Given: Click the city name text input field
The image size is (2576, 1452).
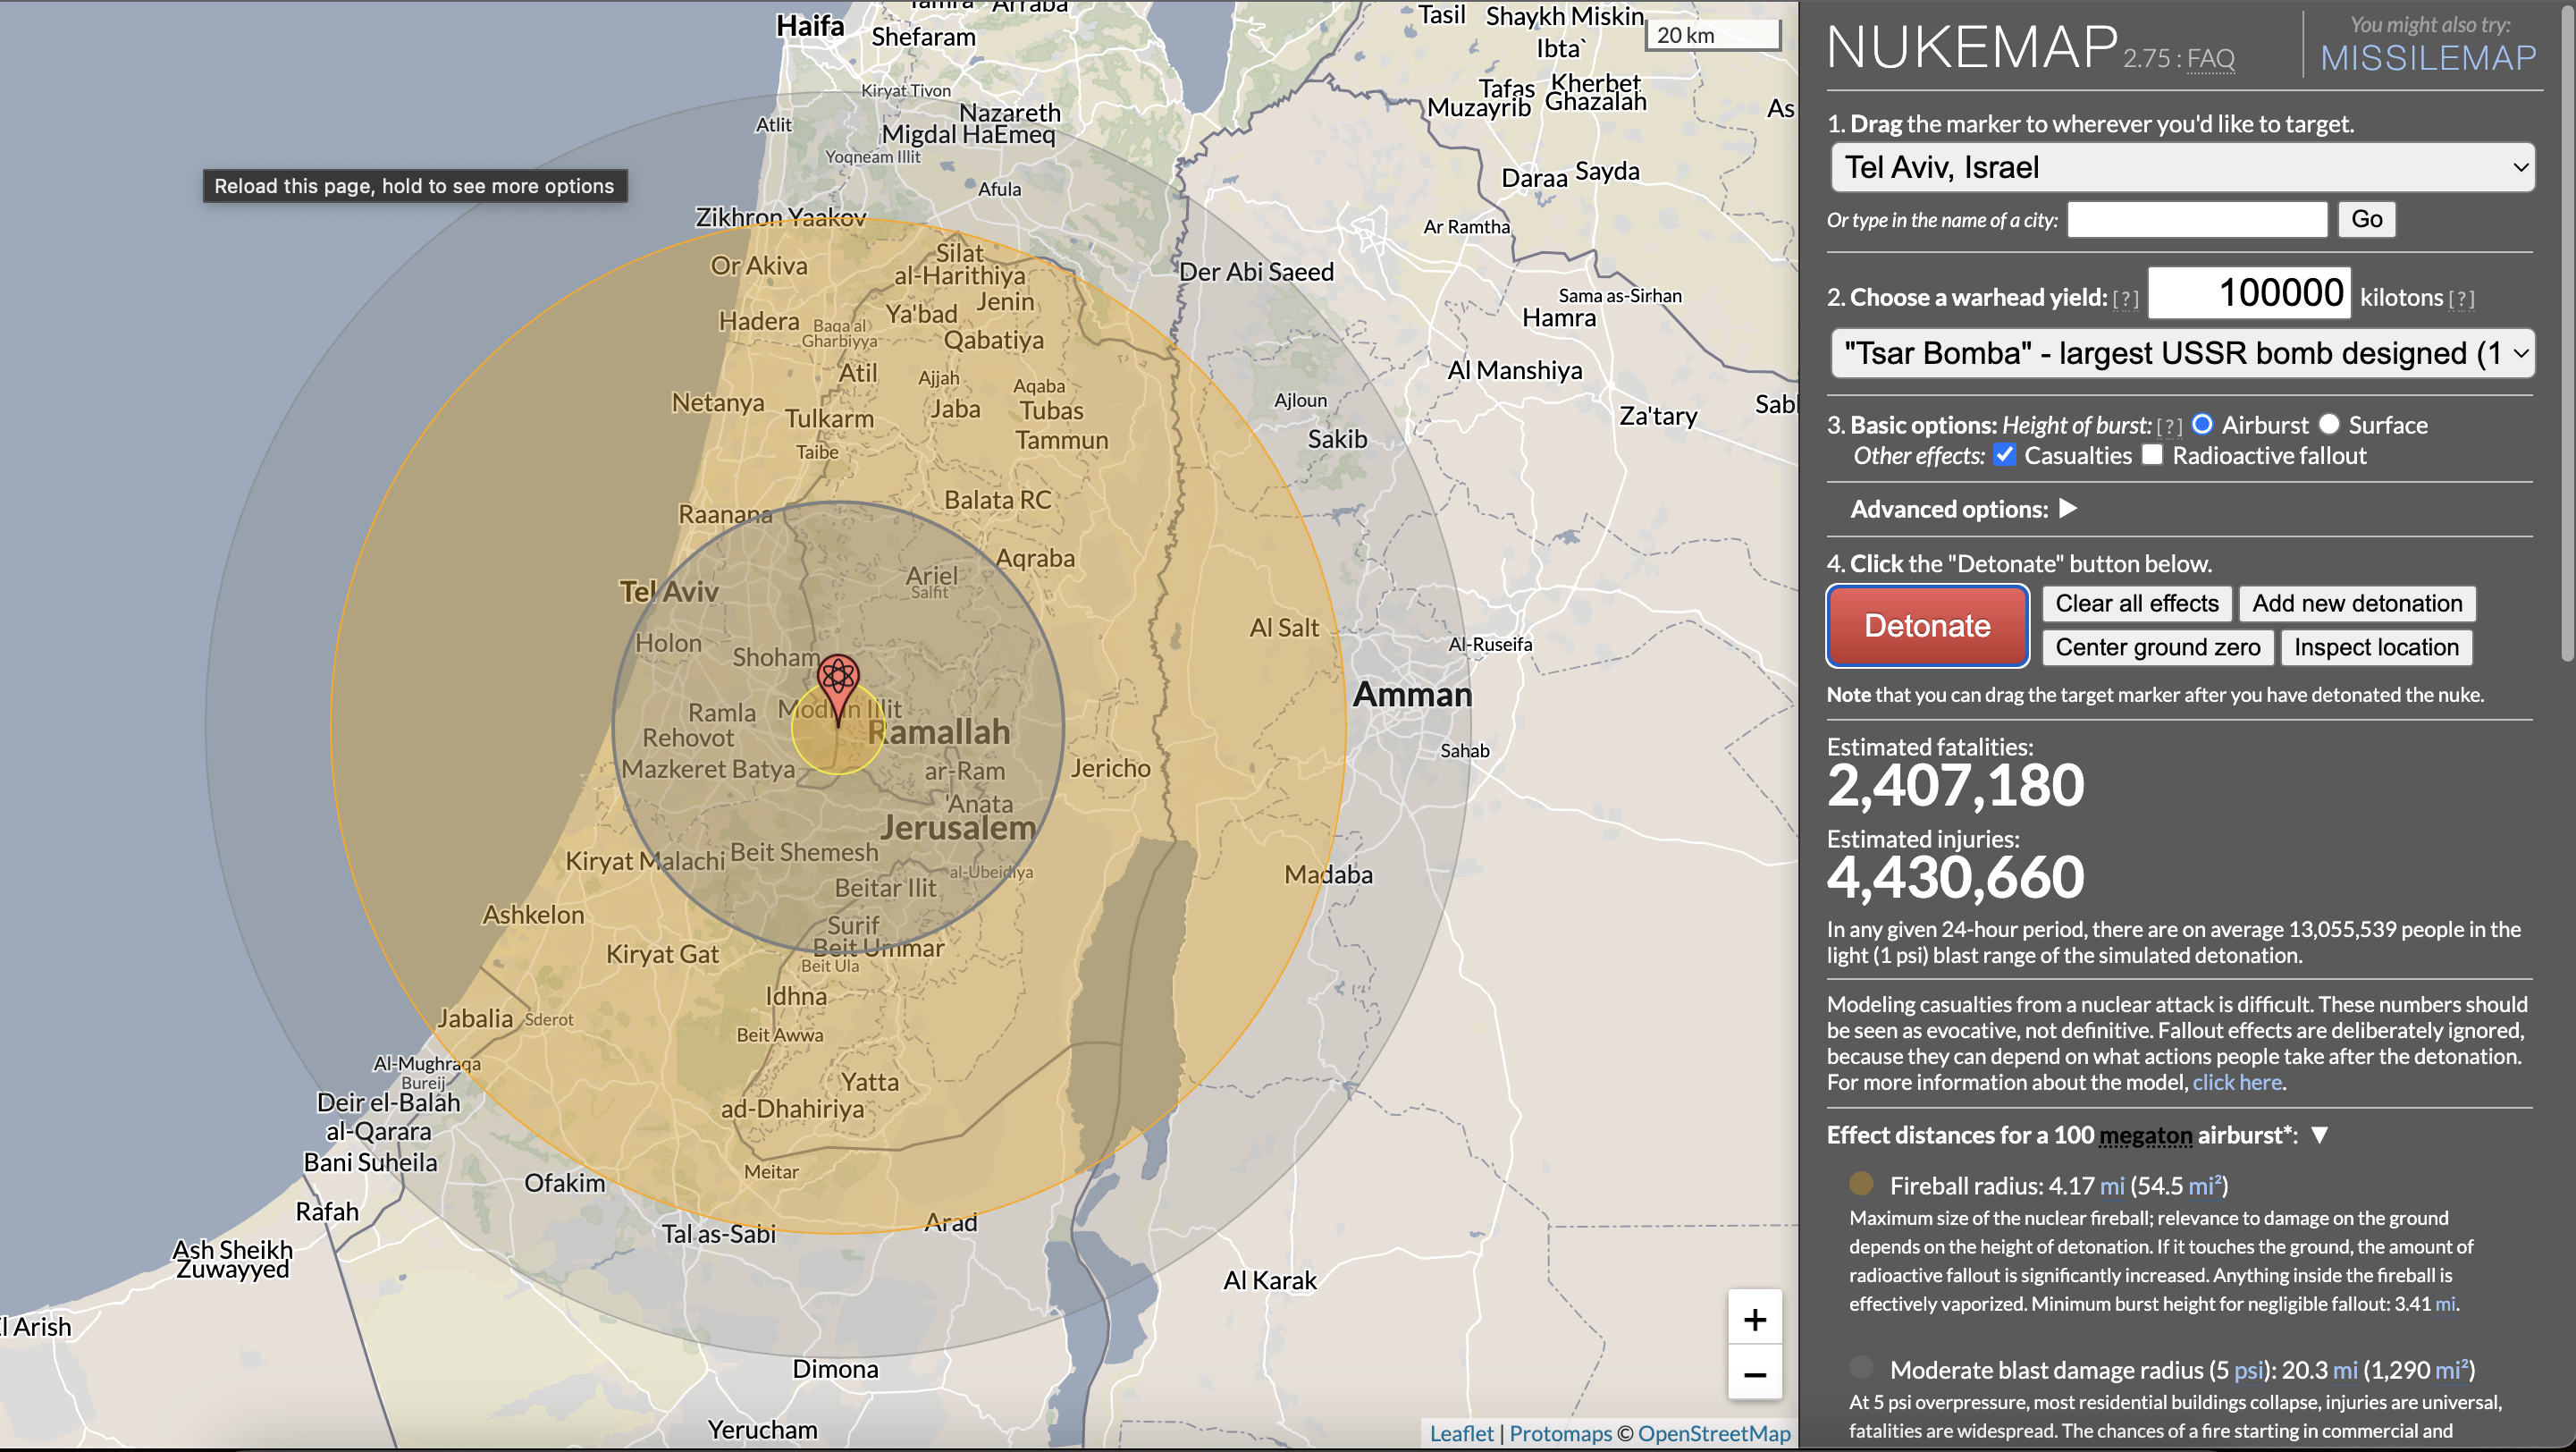Looking at the screenshot, I should click(x=2197, y=219).
